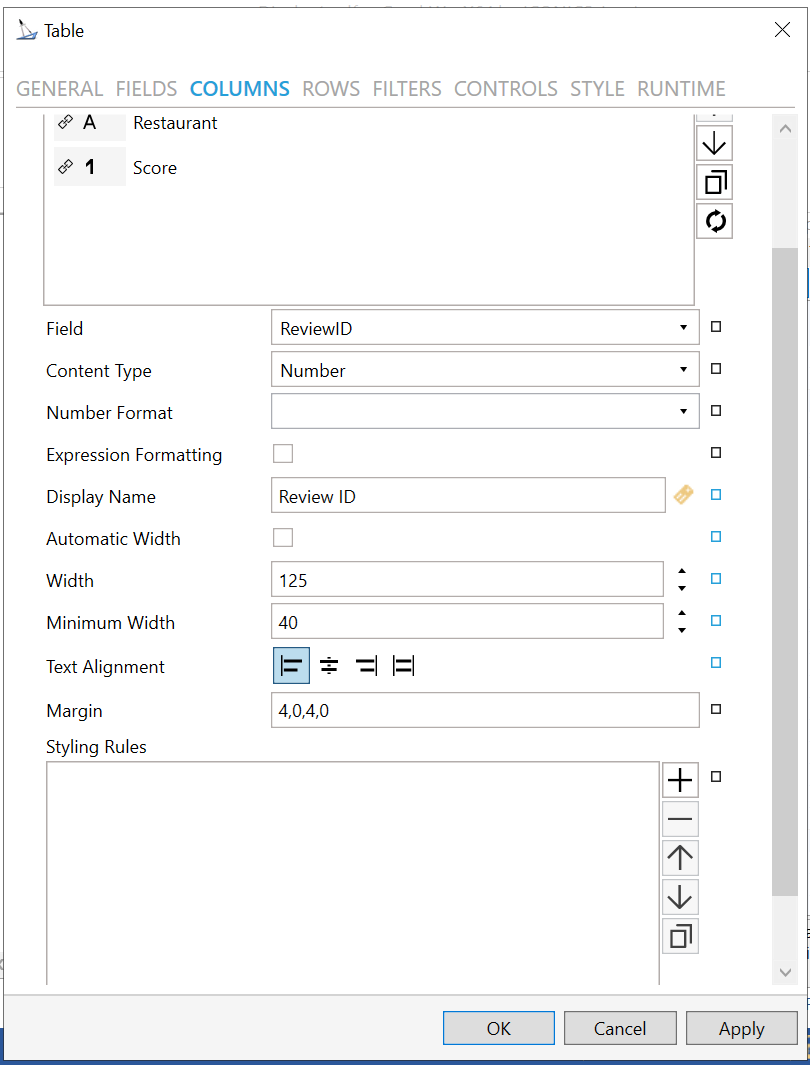
Task: Move the styling rule up
Action: click(x=680, y=858)
